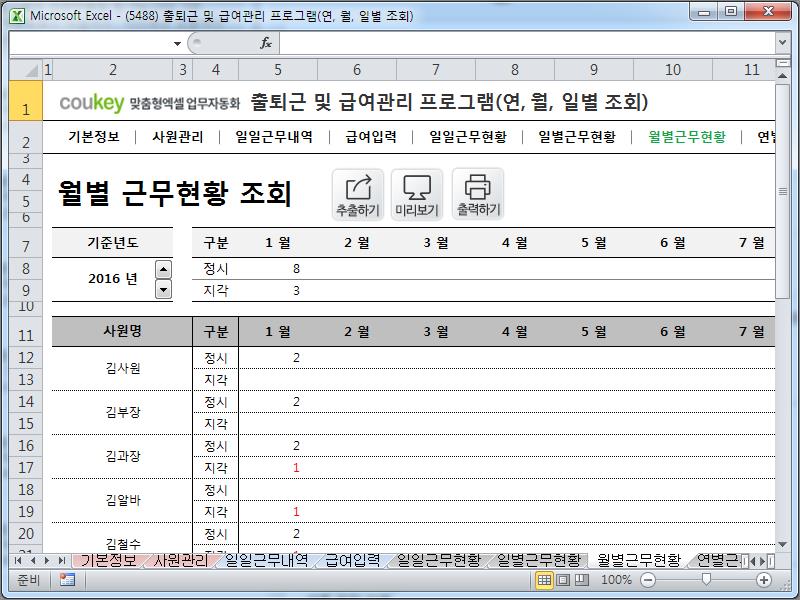Switch to Normal view in status bar
The width and height of the screenshot is (800, 600).
coord(544,580)
